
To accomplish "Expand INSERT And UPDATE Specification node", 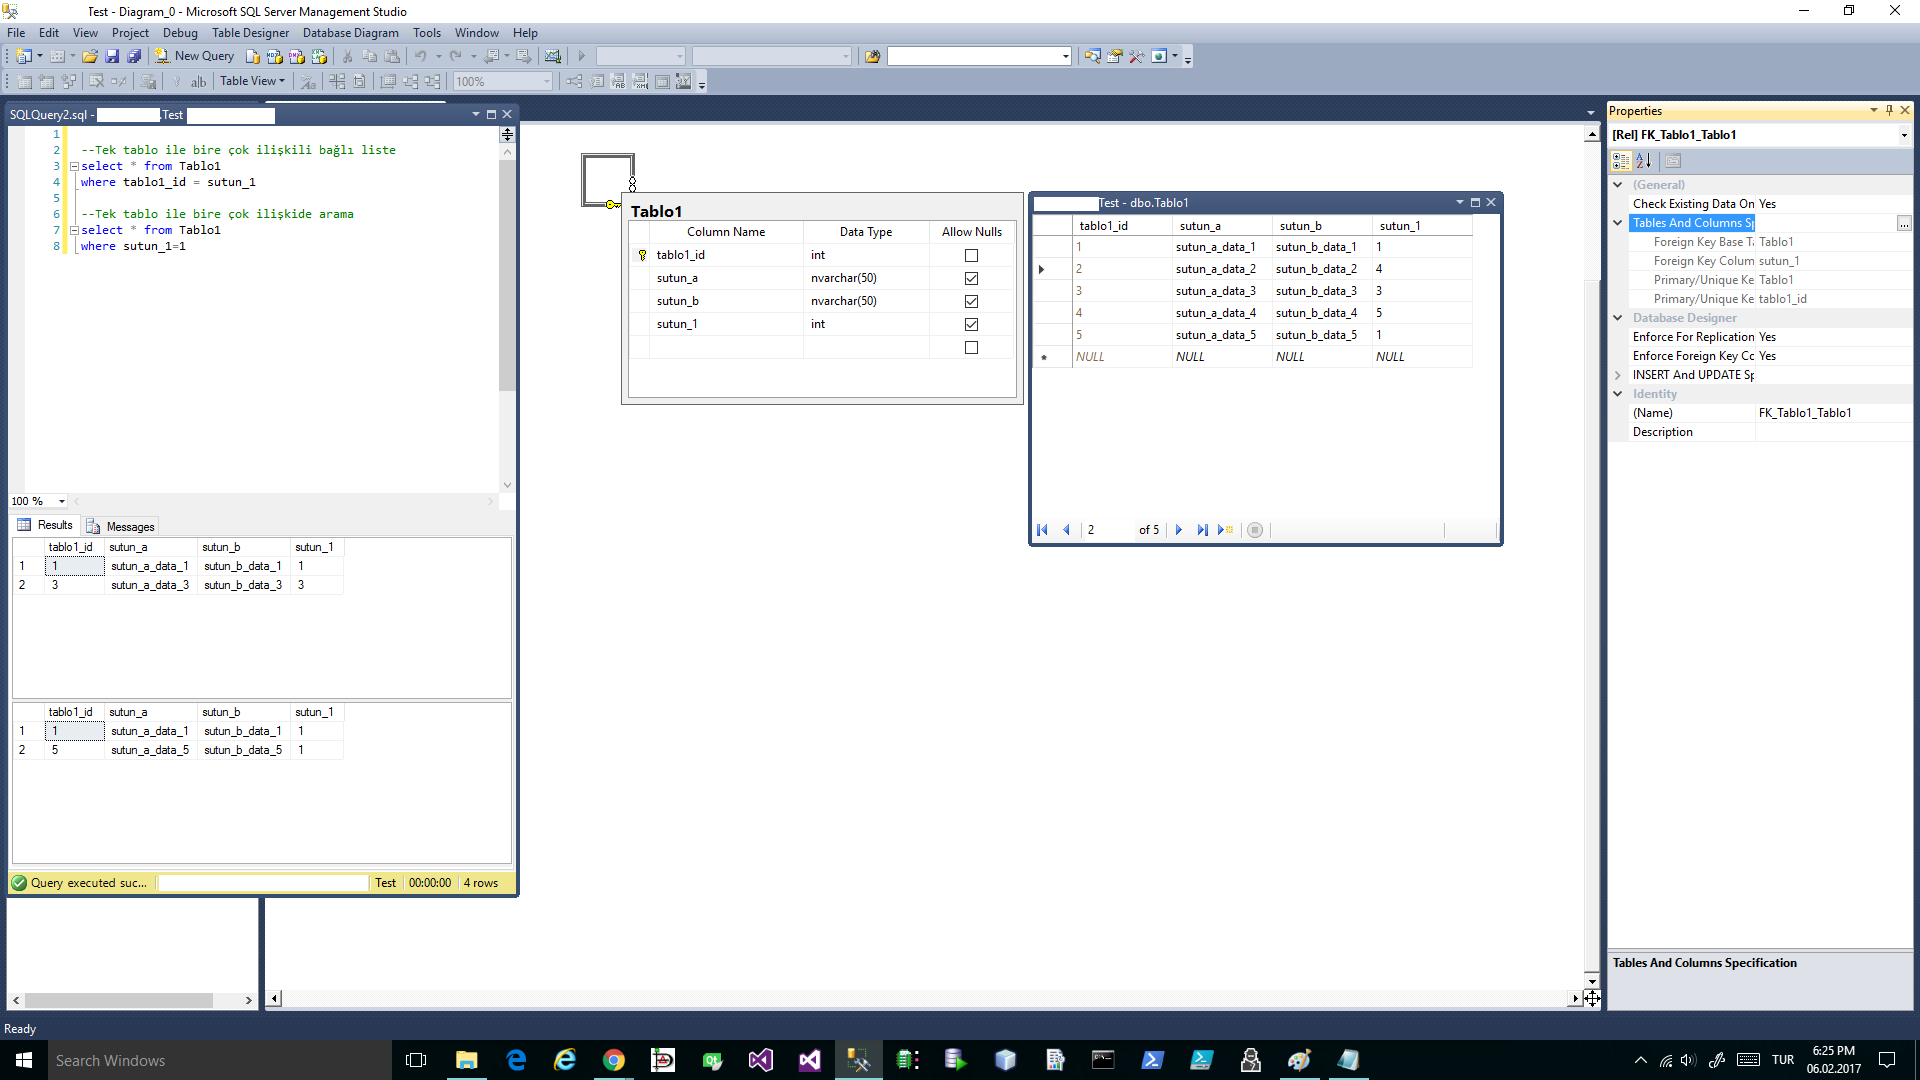I will coord(1618,375).
